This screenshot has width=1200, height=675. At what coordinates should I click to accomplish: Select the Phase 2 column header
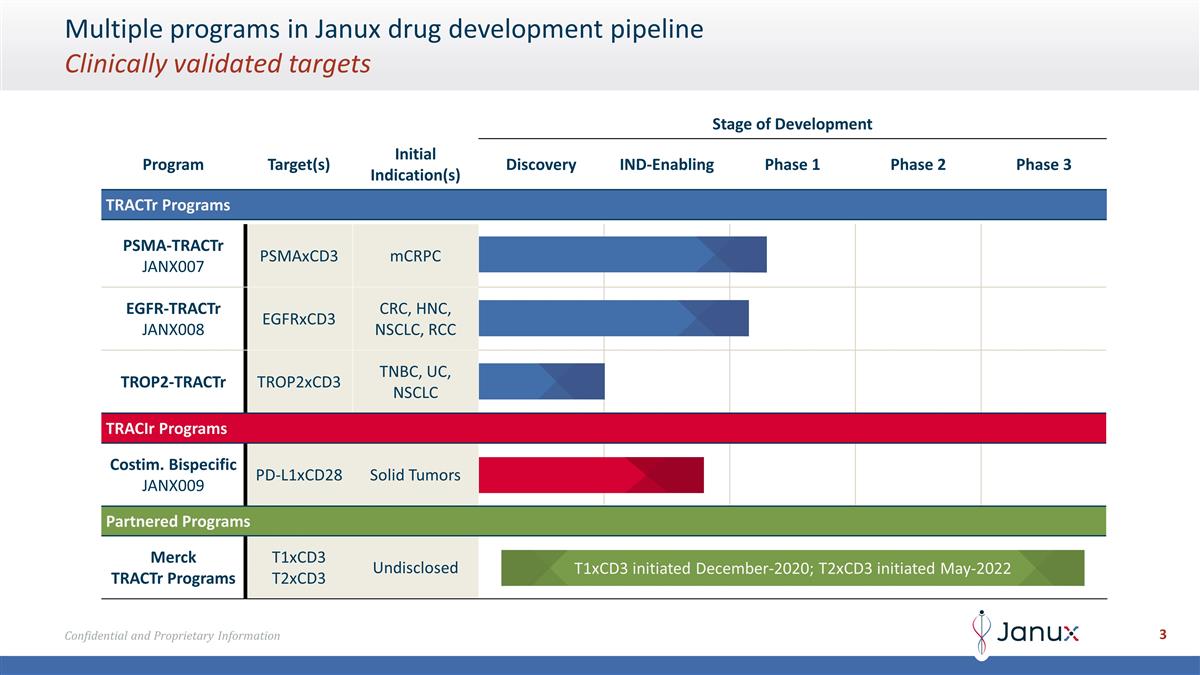(917, 164)
